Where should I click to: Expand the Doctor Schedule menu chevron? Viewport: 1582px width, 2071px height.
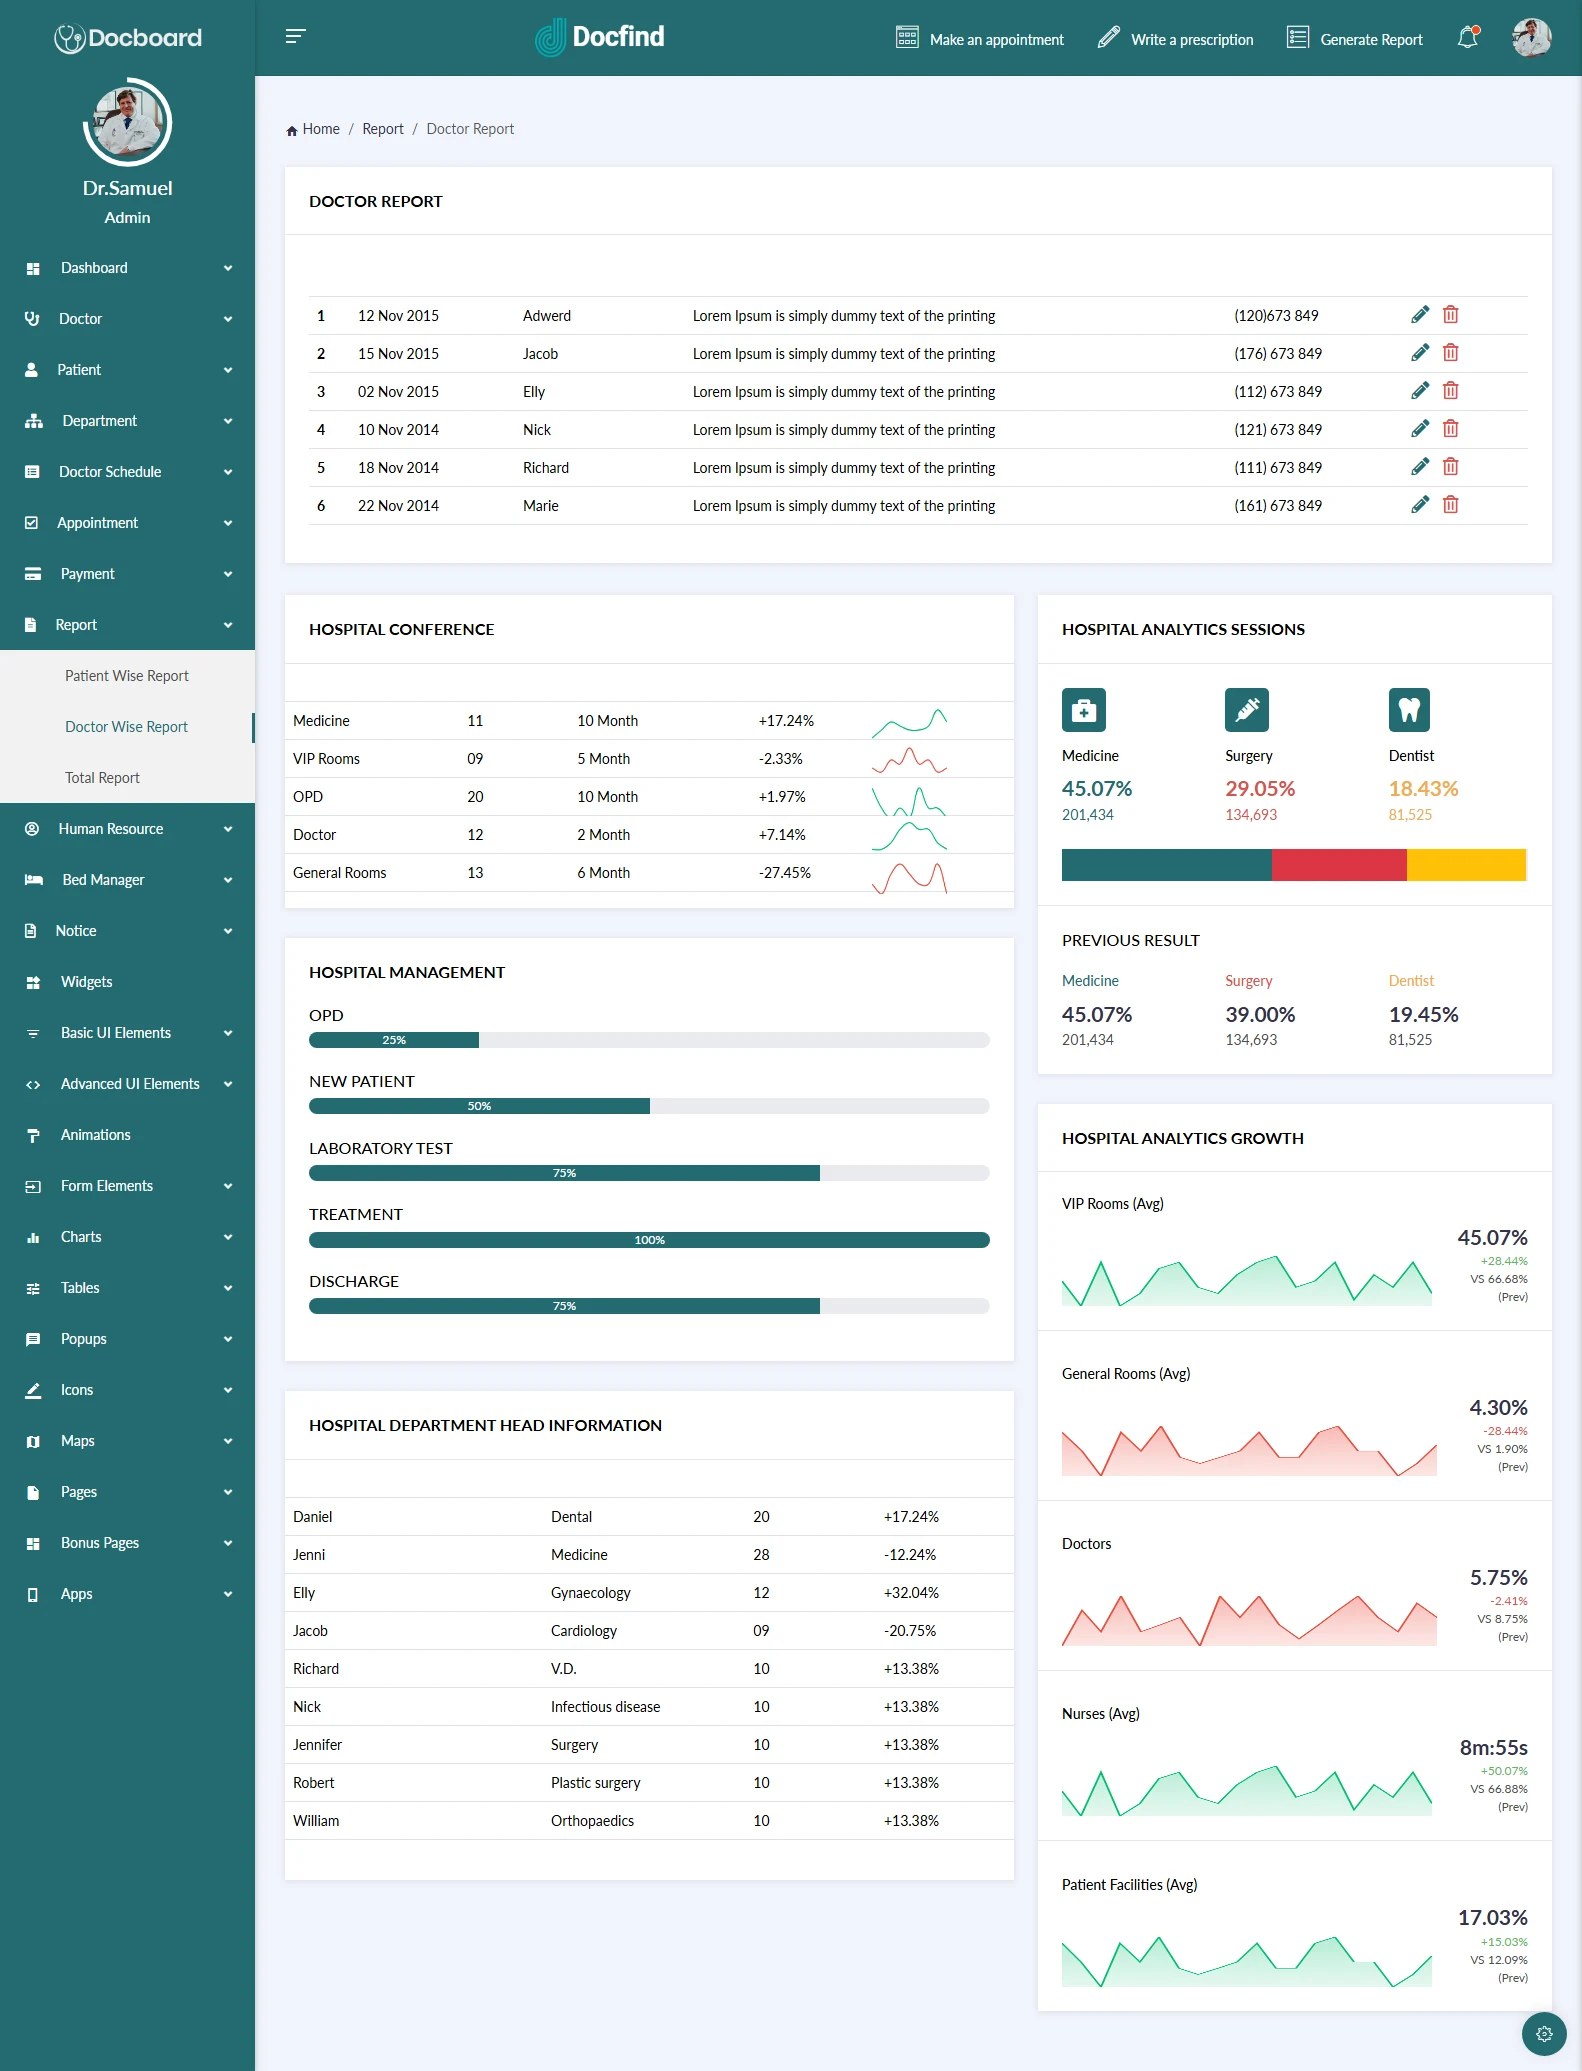point(228,472)
